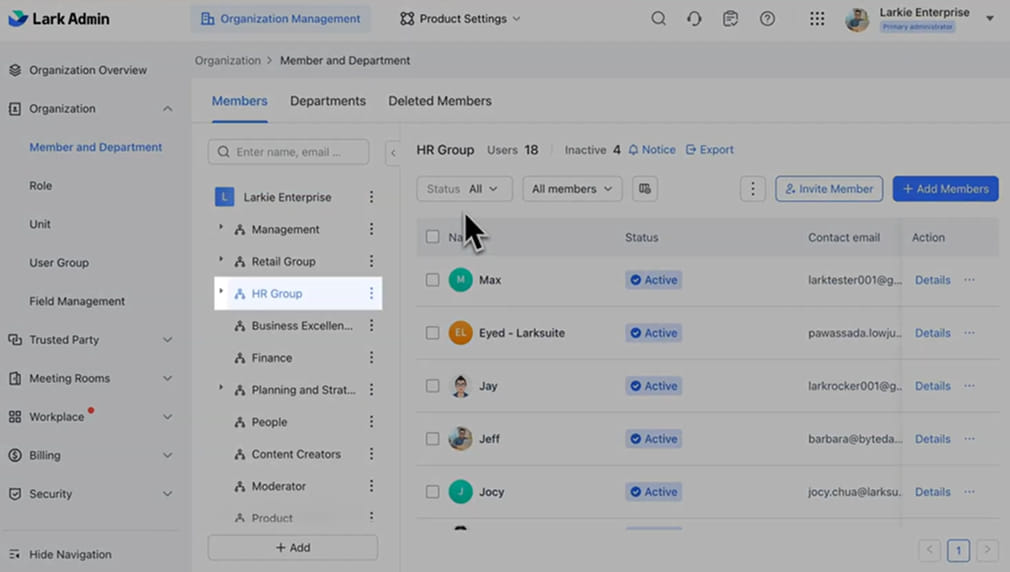Click the Export link
The width and height of the screenshot is (1010, 572).
pyautogui.click(x=710, y=150)
